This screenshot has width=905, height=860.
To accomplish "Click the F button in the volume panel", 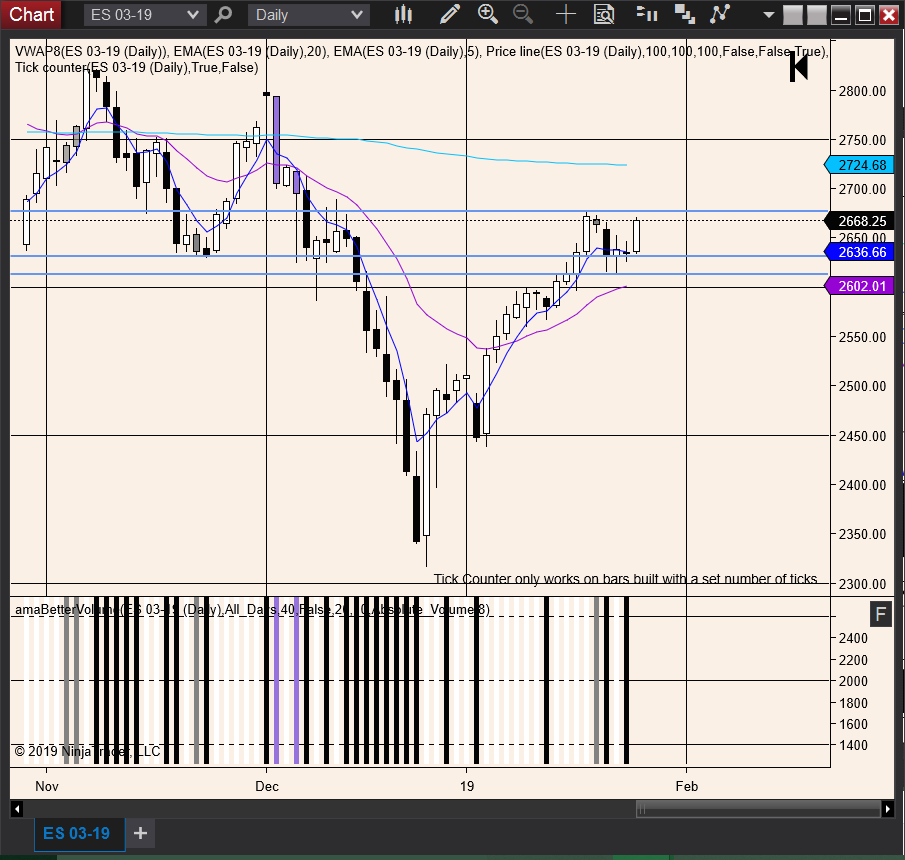I will coord(880,614).
